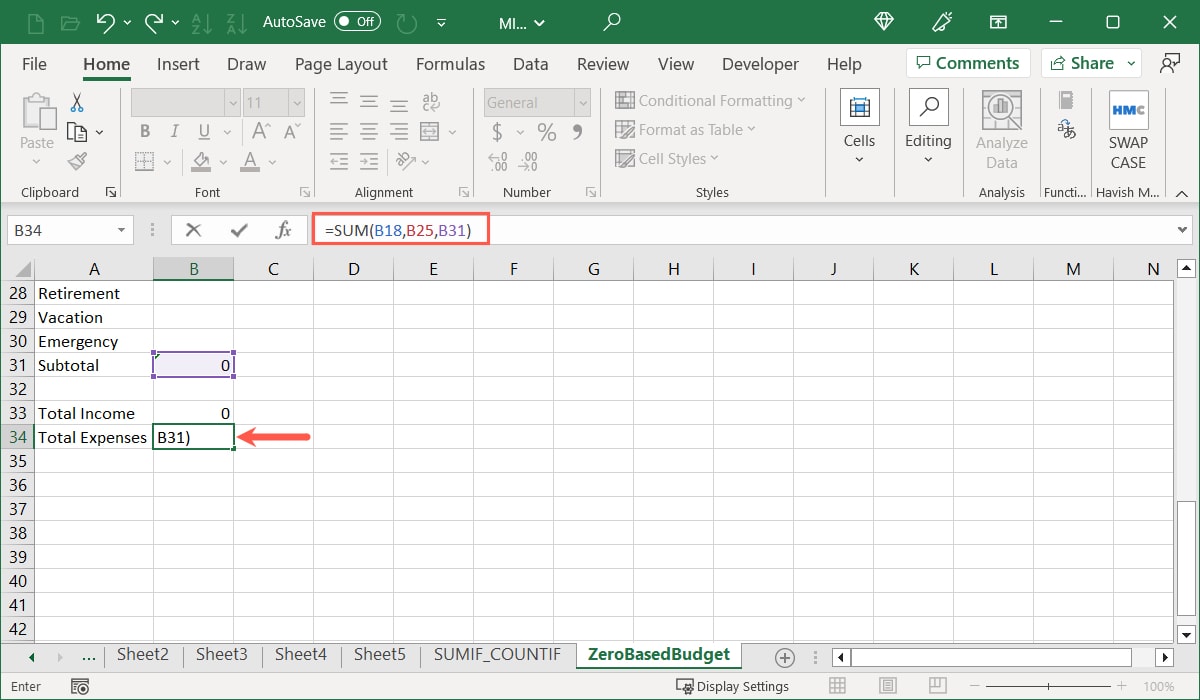The width and height of the screenshot is (1200, 700).
Task: Click the Comments button
Action: coord(967,62)
